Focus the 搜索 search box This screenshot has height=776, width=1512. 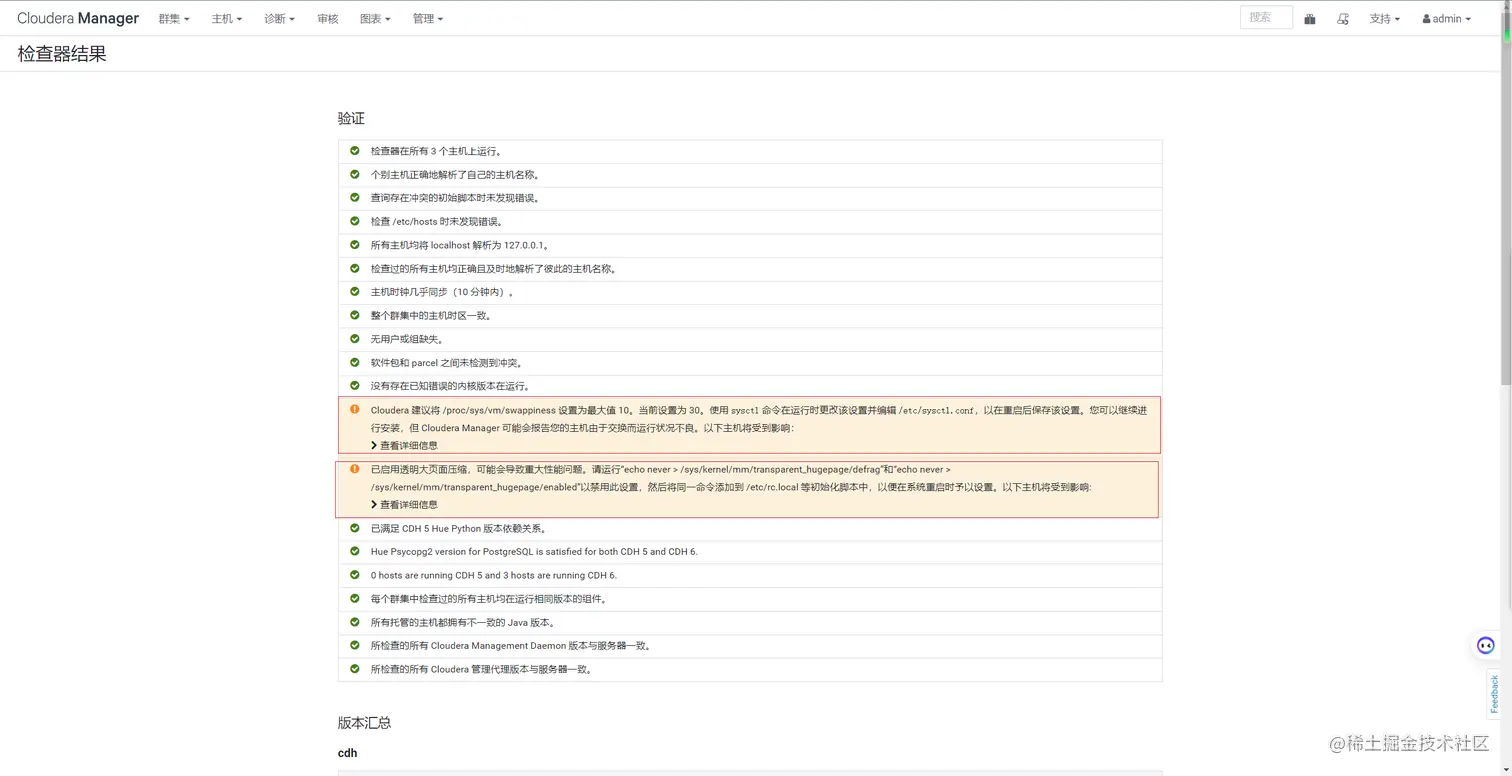1266,17
